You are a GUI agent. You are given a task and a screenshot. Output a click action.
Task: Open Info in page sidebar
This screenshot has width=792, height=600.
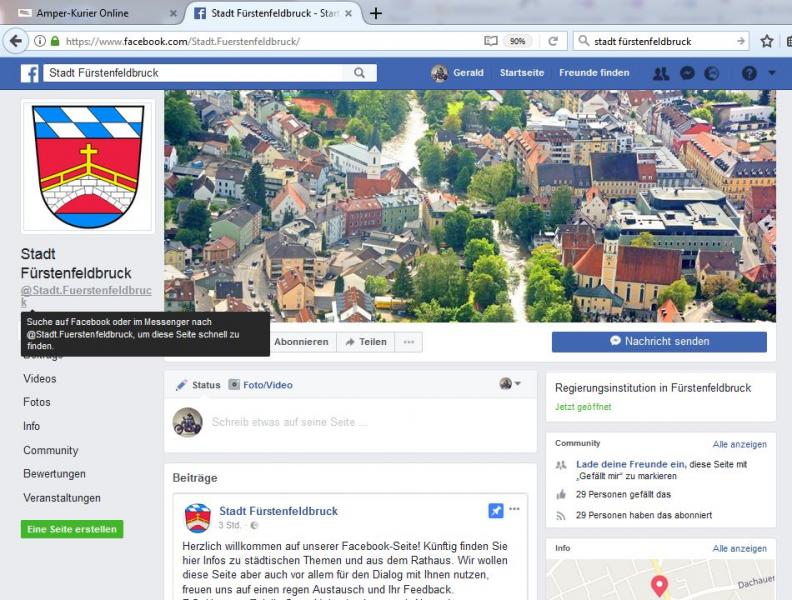coord(31,426)
